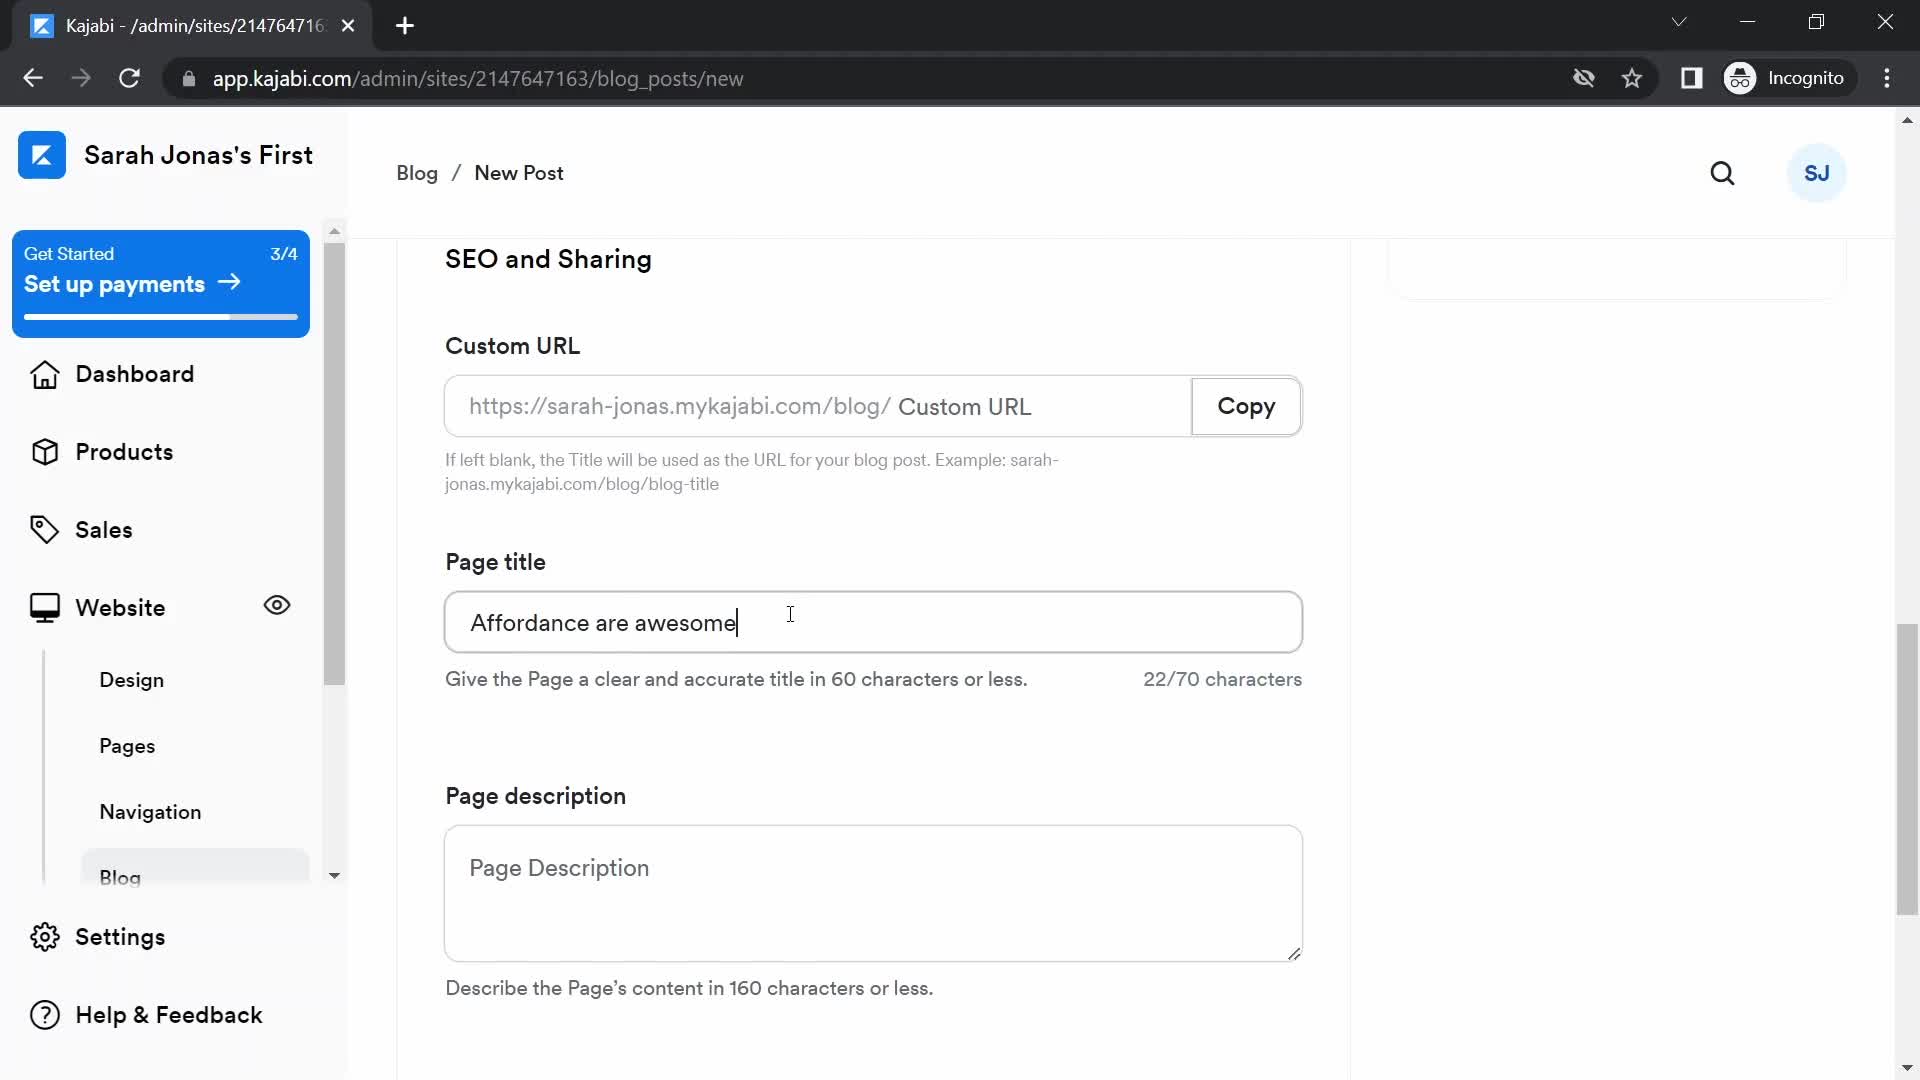Toggle Website visibility eye icon

point(277,605)
